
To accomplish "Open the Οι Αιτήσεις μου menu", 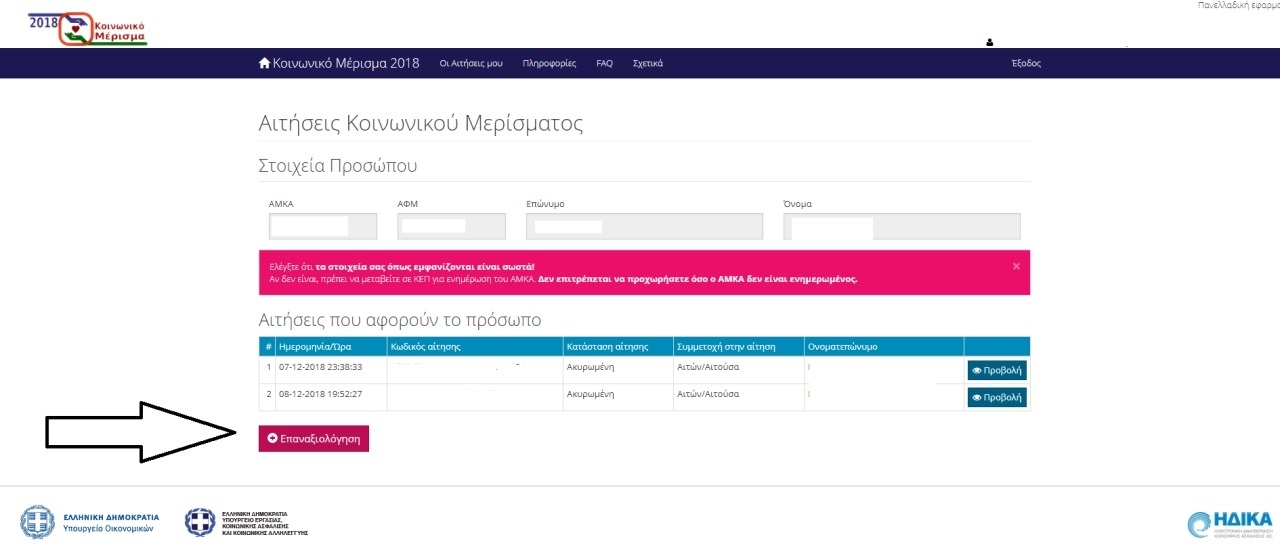I will coord(471,63).
